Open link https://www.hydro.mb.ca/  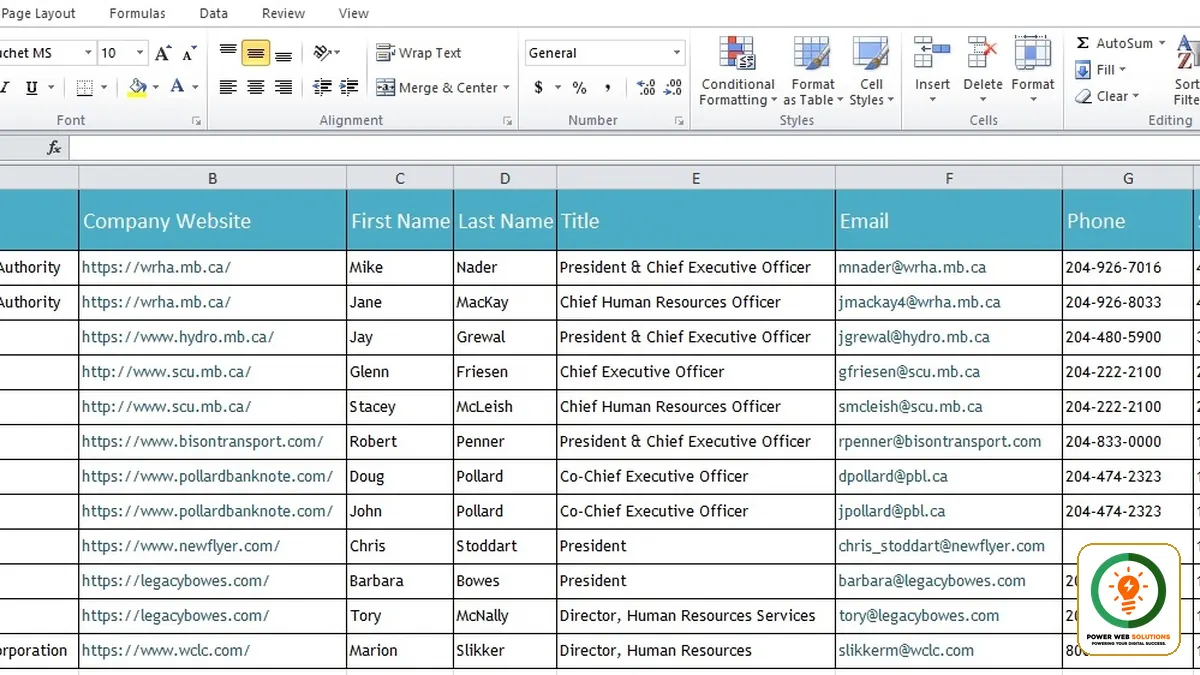178,337
